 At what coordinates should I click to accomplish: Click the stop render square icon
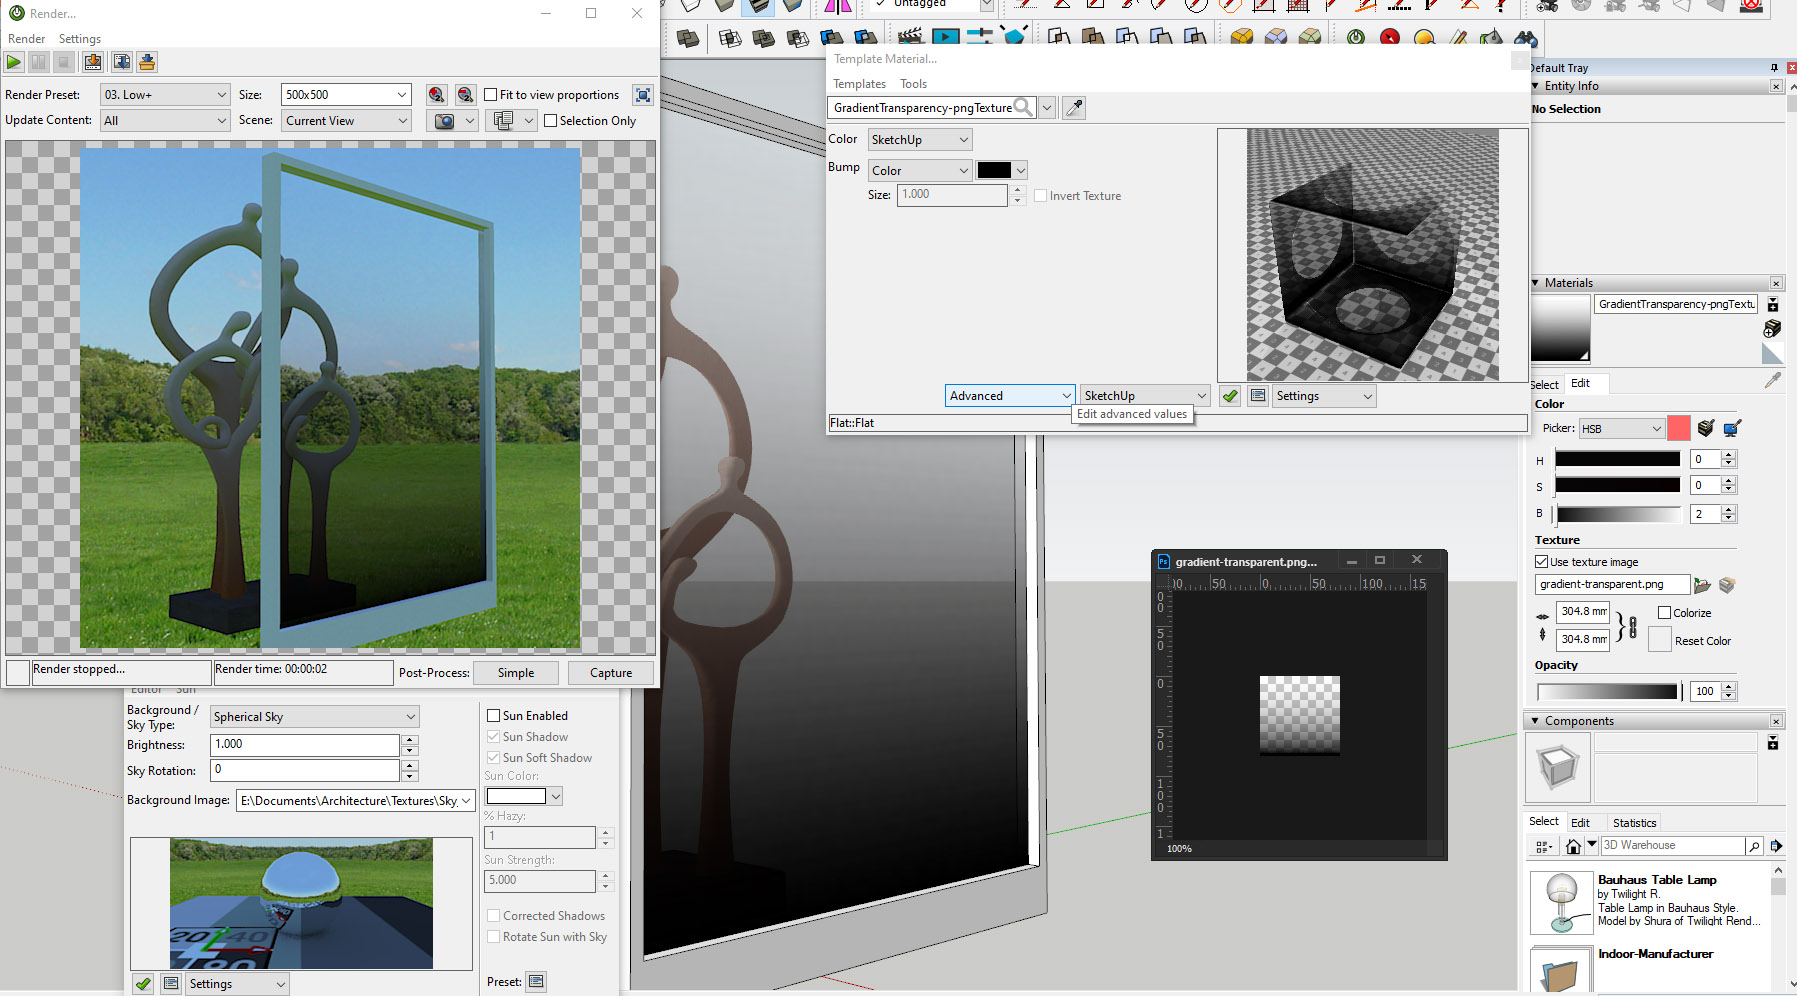click(64, 62)
